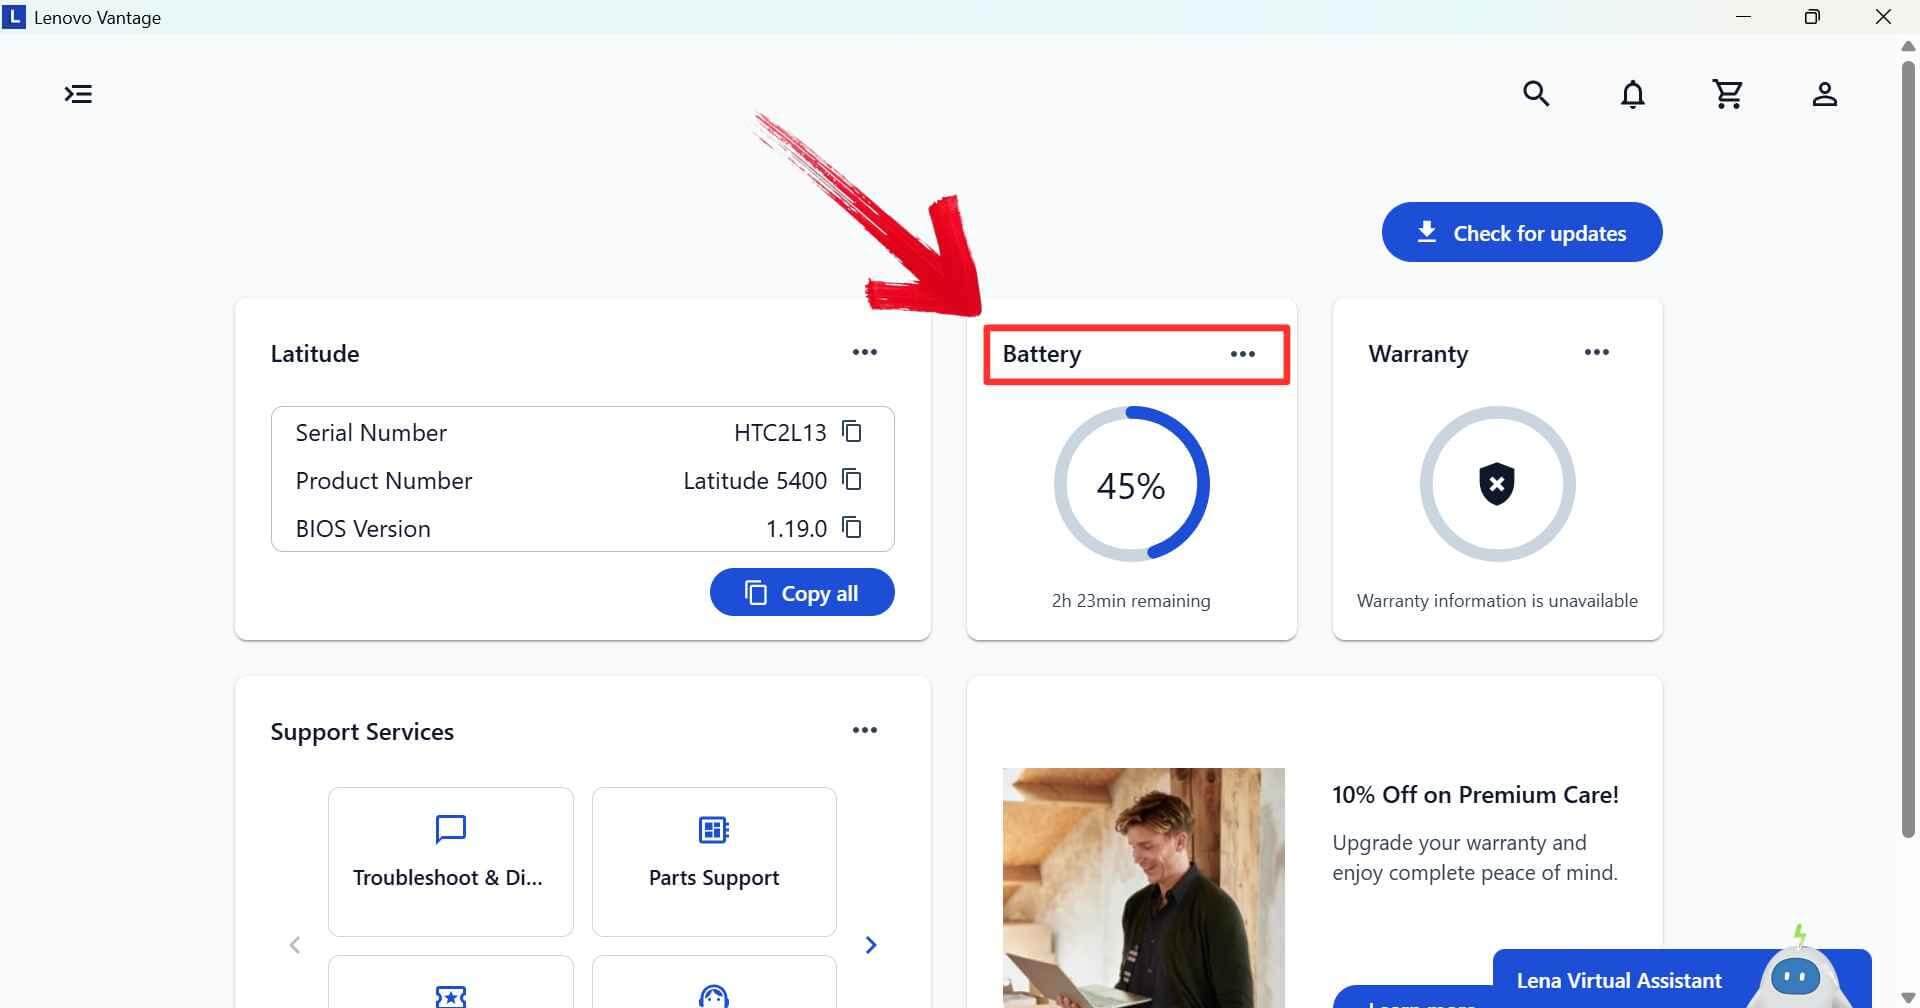Click the Warranty card title
Screen dimensions: 1920x1008
(x=1418, y=354)
